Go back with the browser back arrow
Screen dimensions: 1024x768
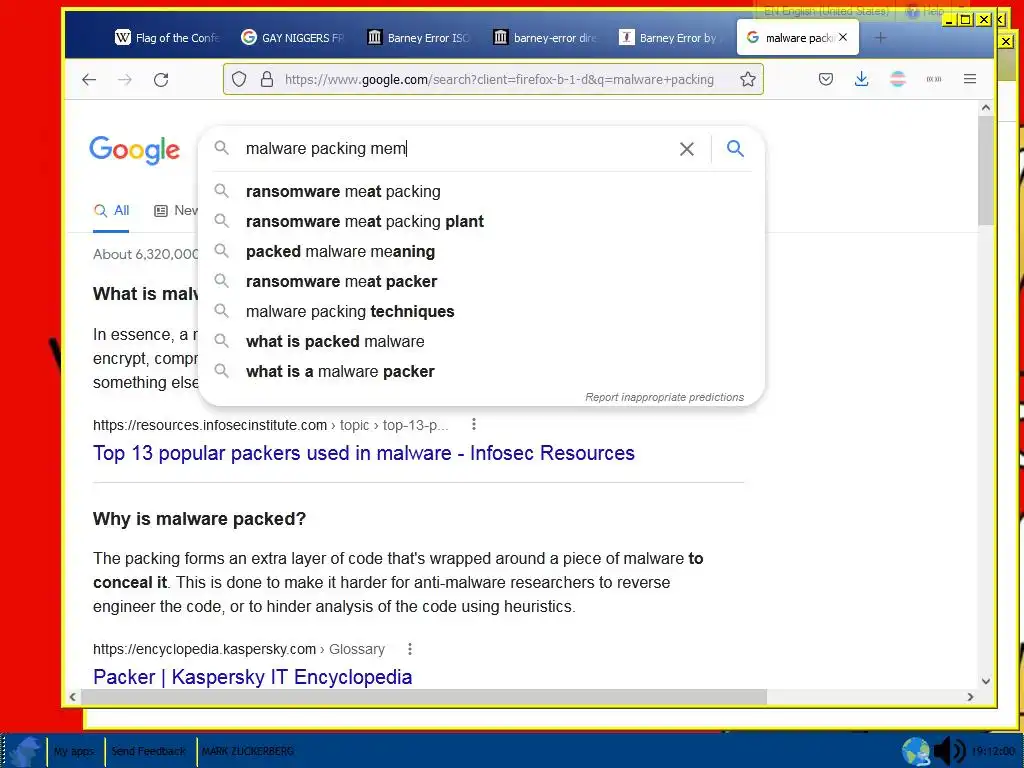[x=89, y=80]
